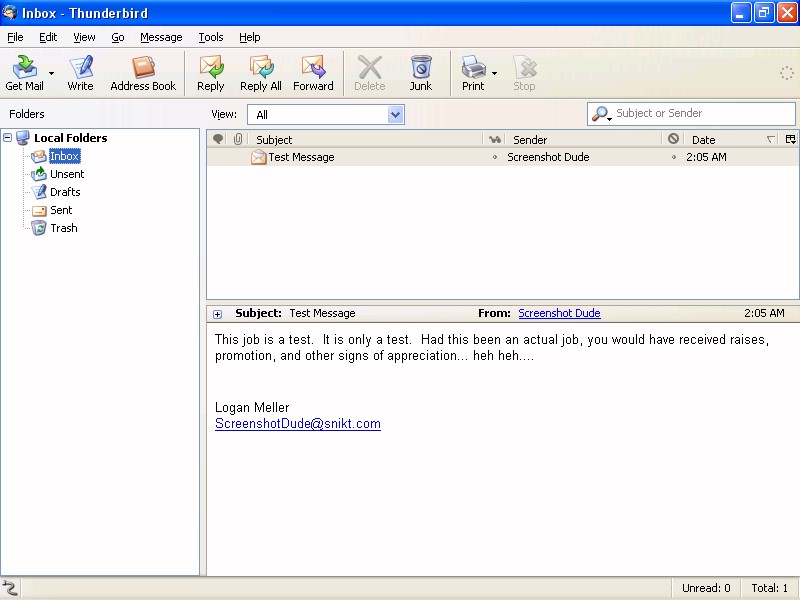Click the Delete toolbar button
The height and width of the screenshot is (600, 800).
click(x=370, y=73)
